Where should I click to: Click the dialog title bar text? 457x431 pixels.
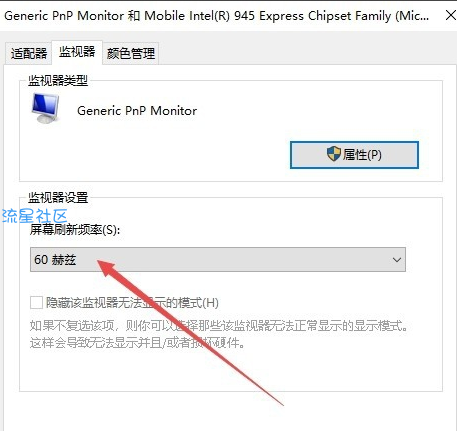point(216,16)
